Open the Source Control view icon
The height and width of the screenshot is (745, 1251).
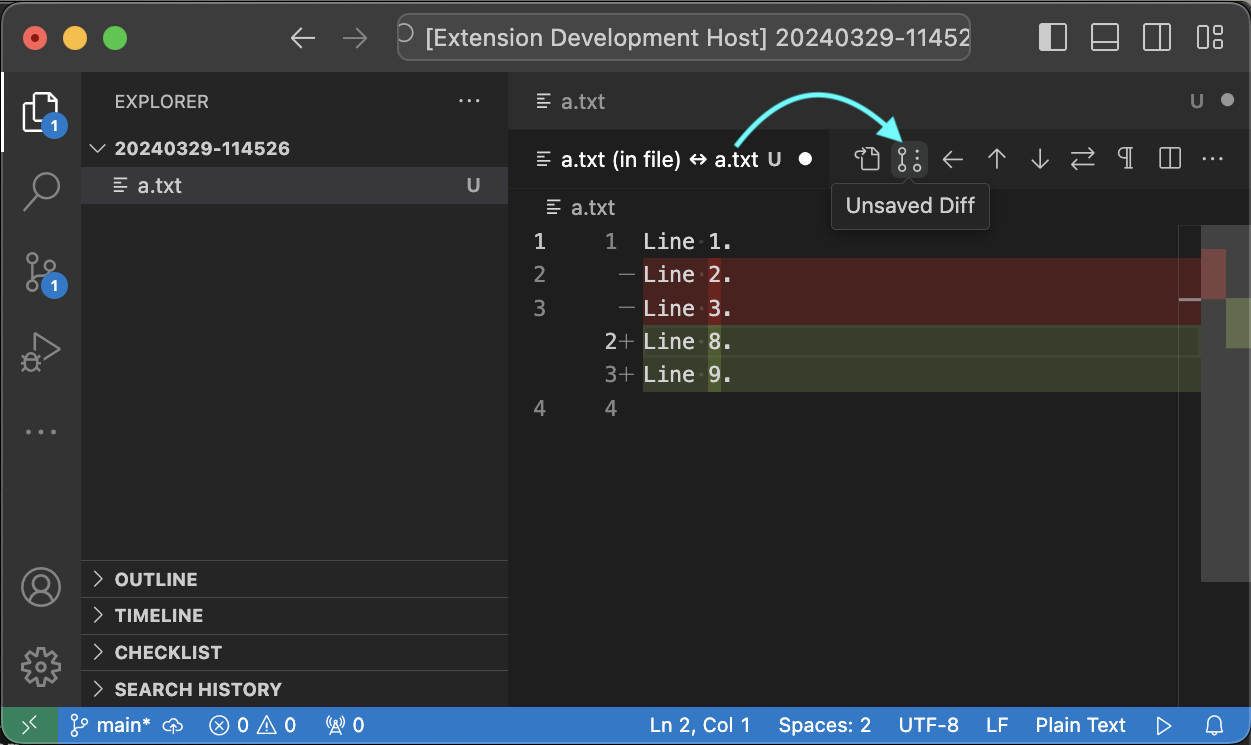click(x=41, y=272)
